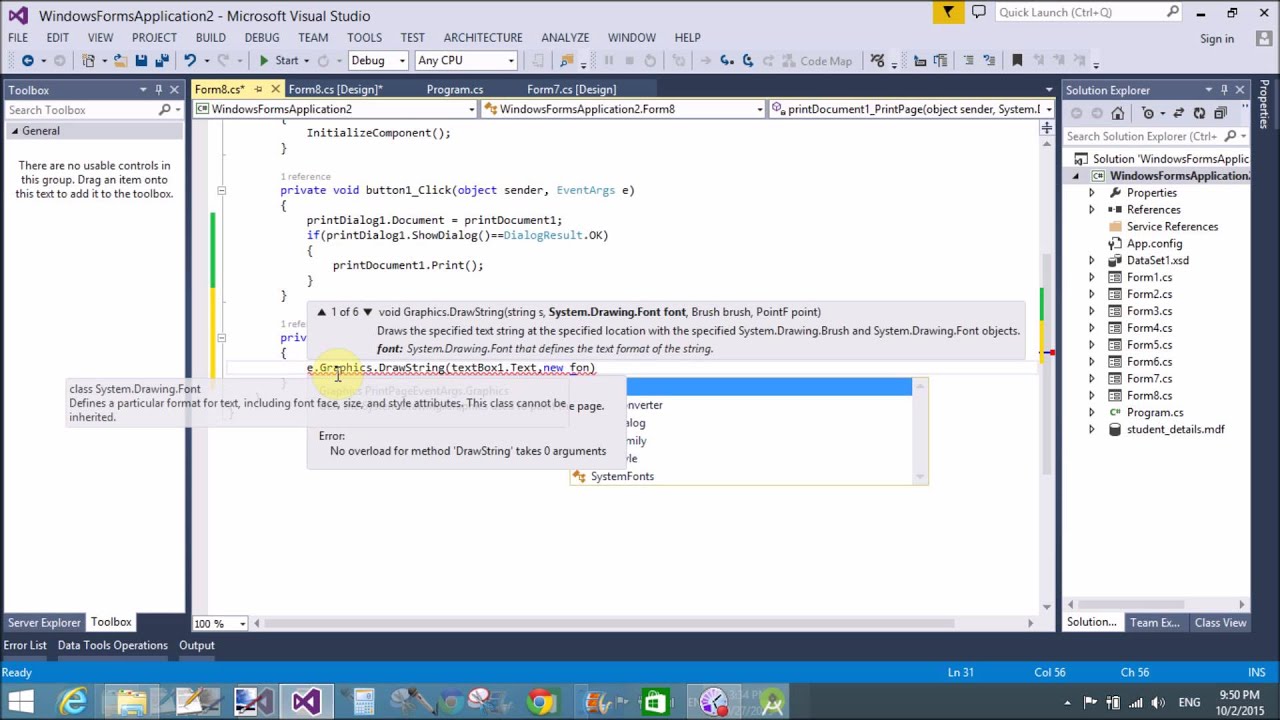Click the Quick Launch search icon
This screenshot has height=720, width=1280.
tap(1172, 12)
